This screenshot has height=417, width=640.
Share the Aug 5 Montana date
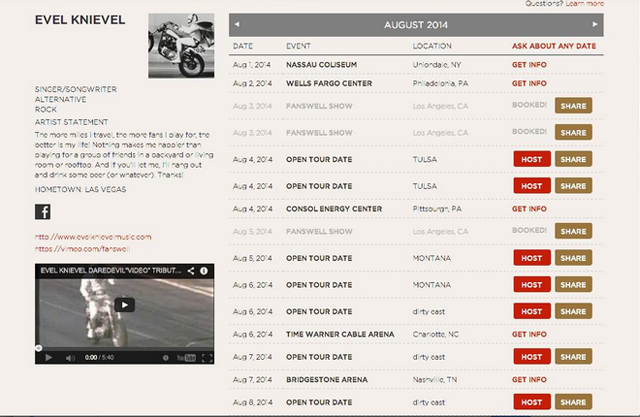click(x=573, y=258)
